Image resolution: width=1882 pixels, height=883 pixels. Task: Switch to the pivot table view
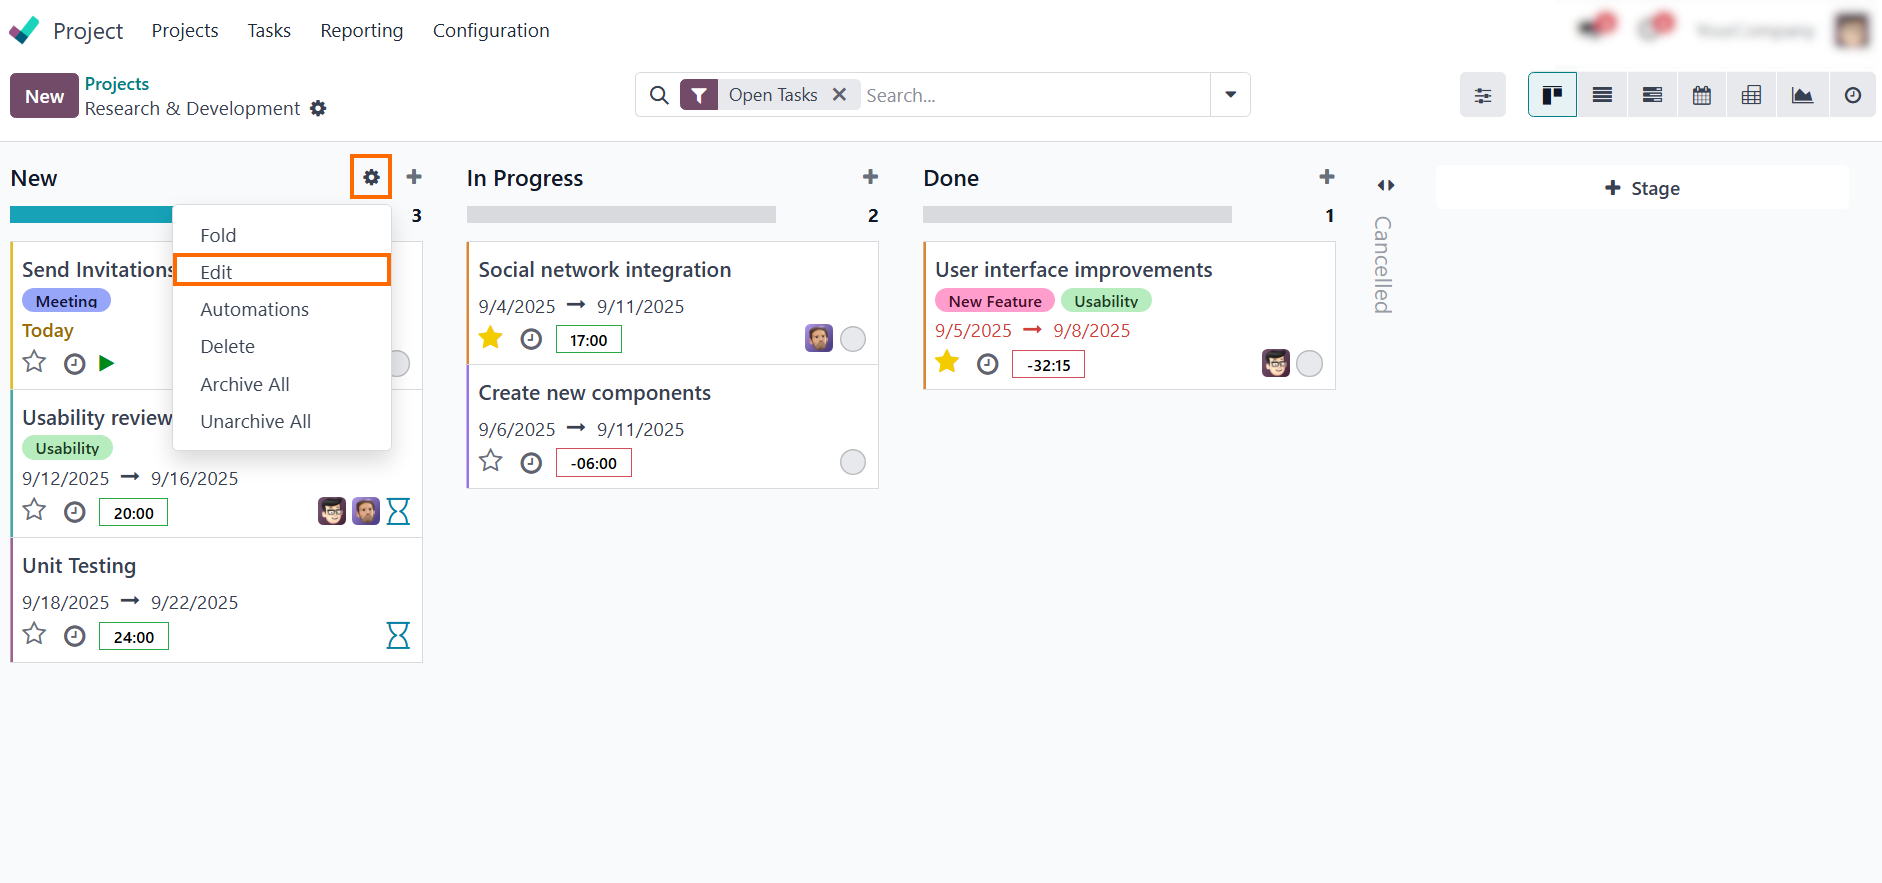(x=1752, y=95)
